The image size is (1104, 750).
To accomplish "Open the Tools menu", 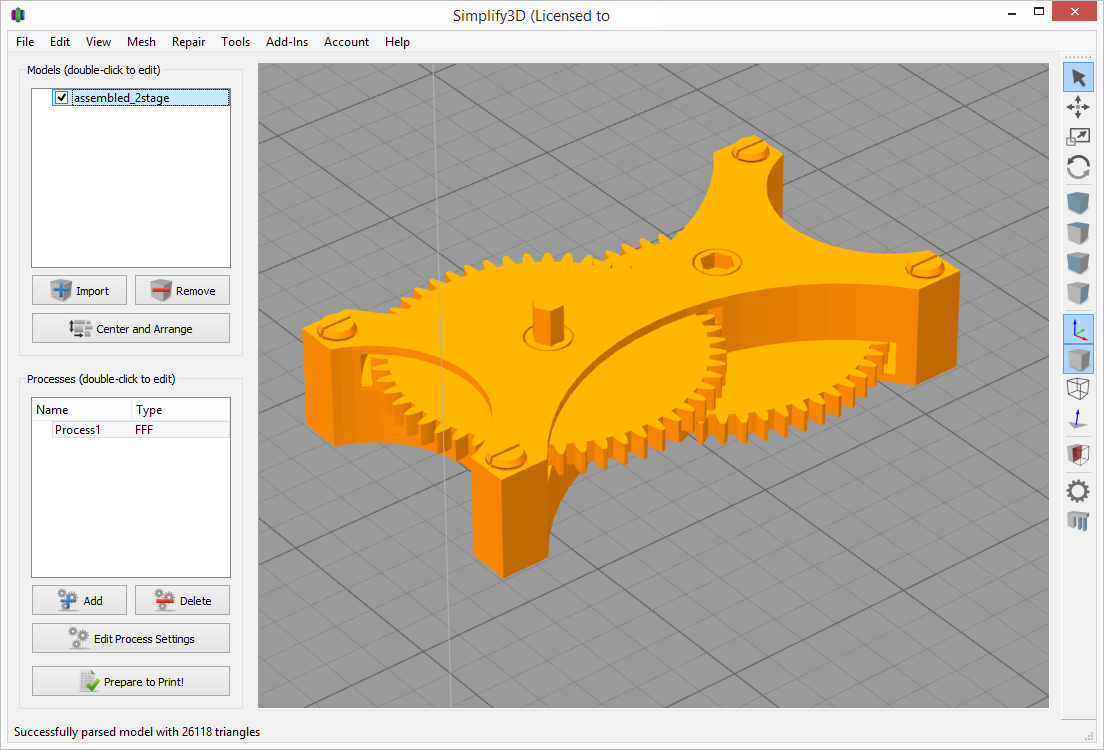I will coord(235,42).
